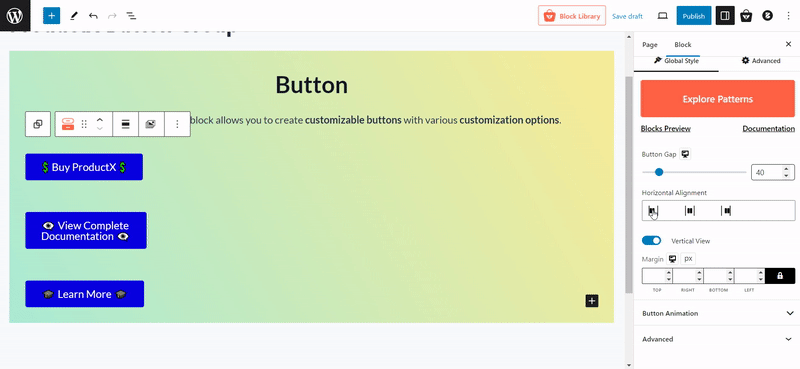Turn off the Vertical View toggle
This screenshot has width=800, height=369.
(x=652, y=240)
